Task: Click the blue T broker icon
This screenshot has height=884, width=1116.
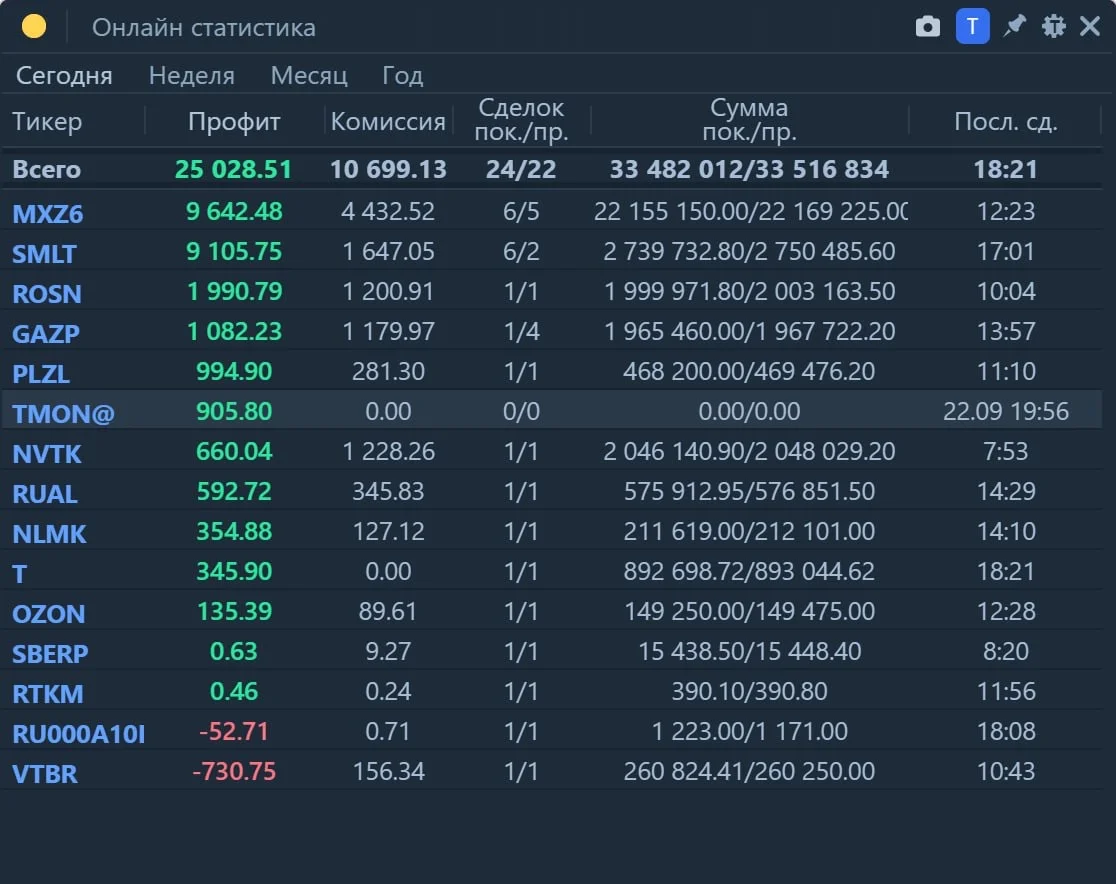Action: click(972, 27)
